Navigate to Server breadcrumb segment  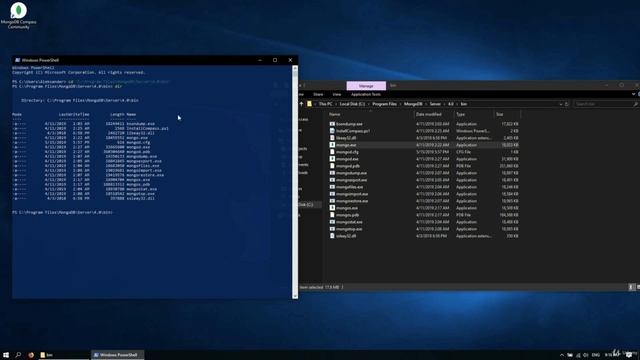[x=435, y=104]
